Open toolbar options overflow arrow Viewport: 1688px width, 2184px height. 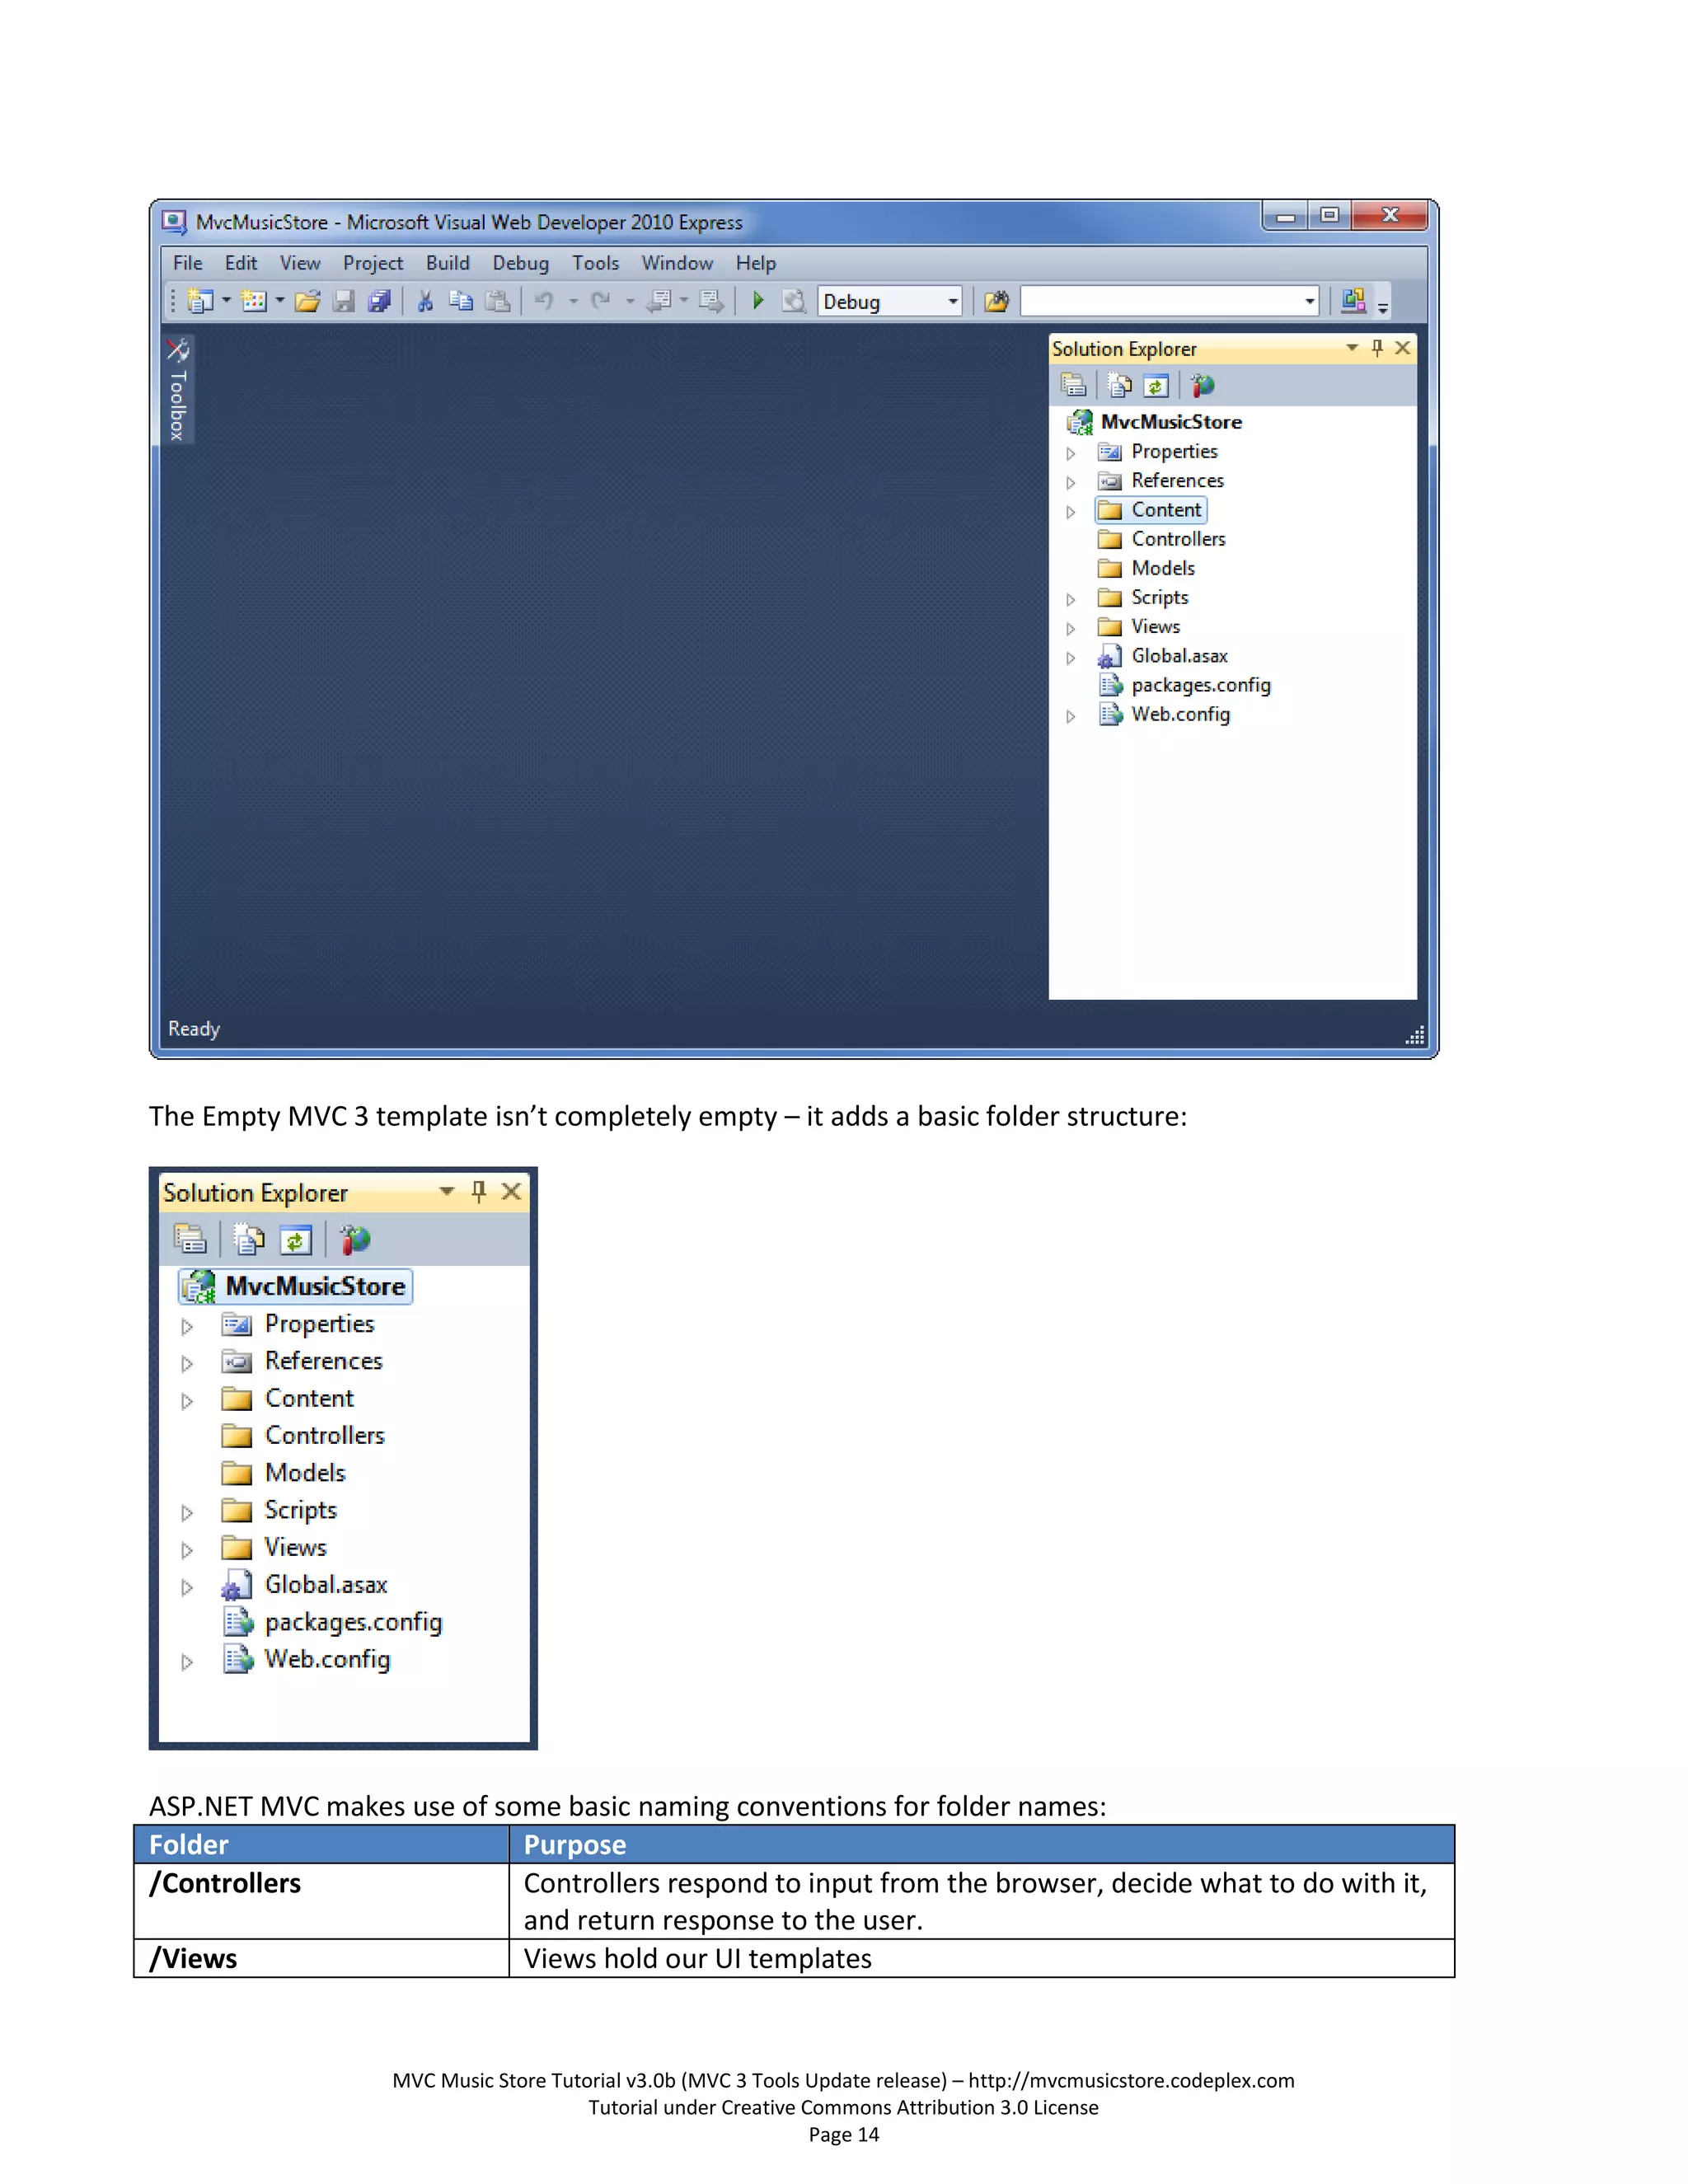click(1383, 307)
